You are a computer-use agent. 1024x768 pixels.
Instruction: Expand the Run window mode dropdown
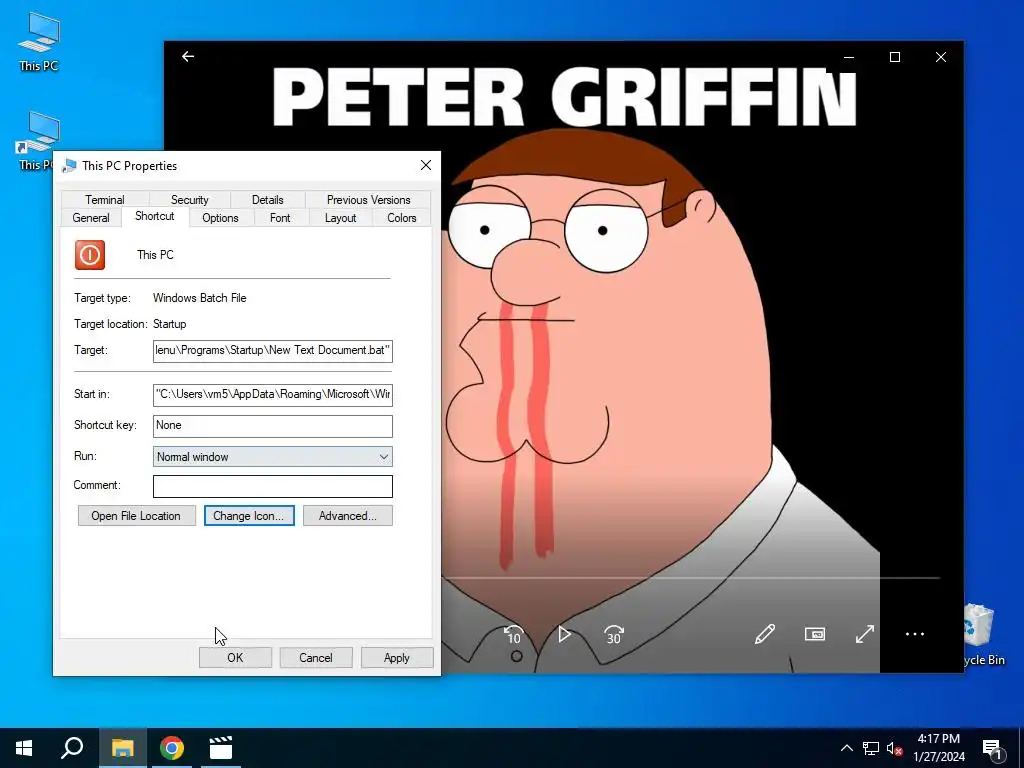tap(273, 456)
